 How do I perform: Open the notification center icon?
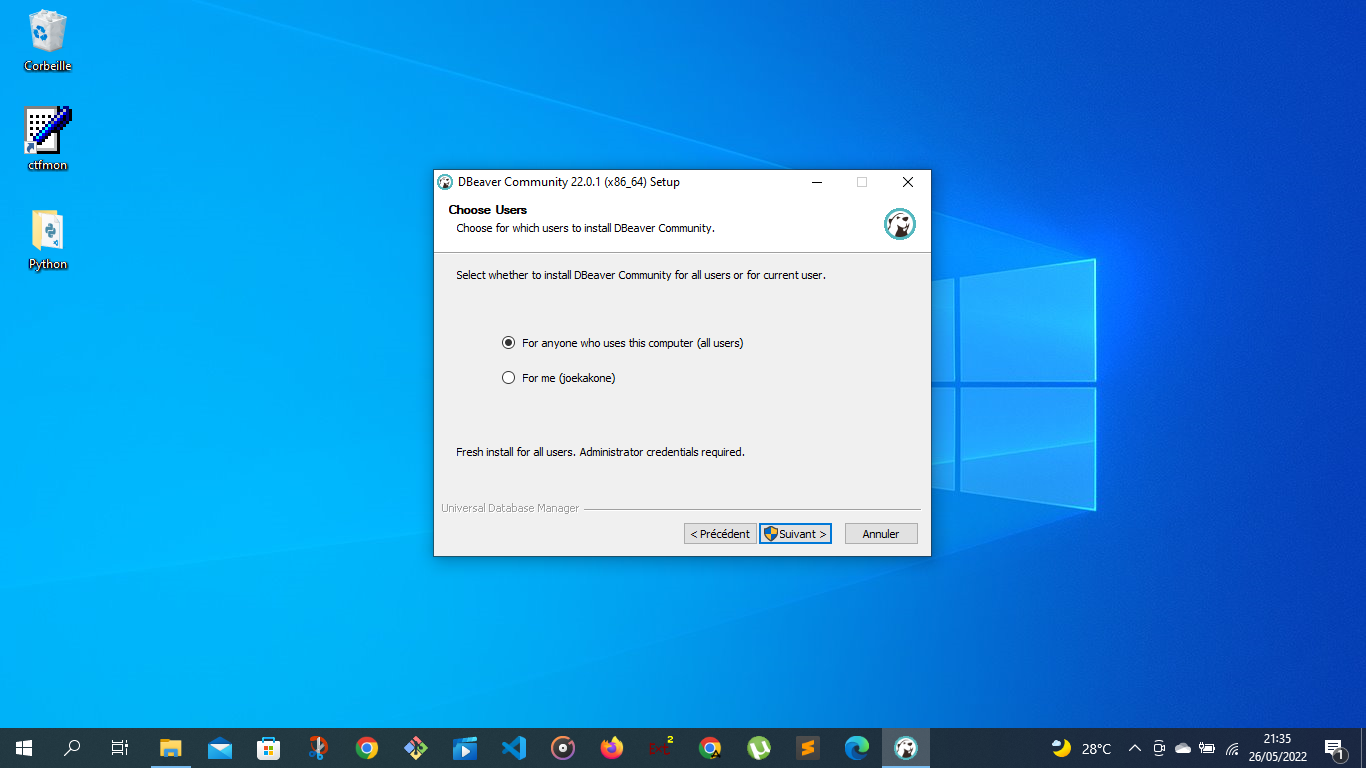[1334, 748]
